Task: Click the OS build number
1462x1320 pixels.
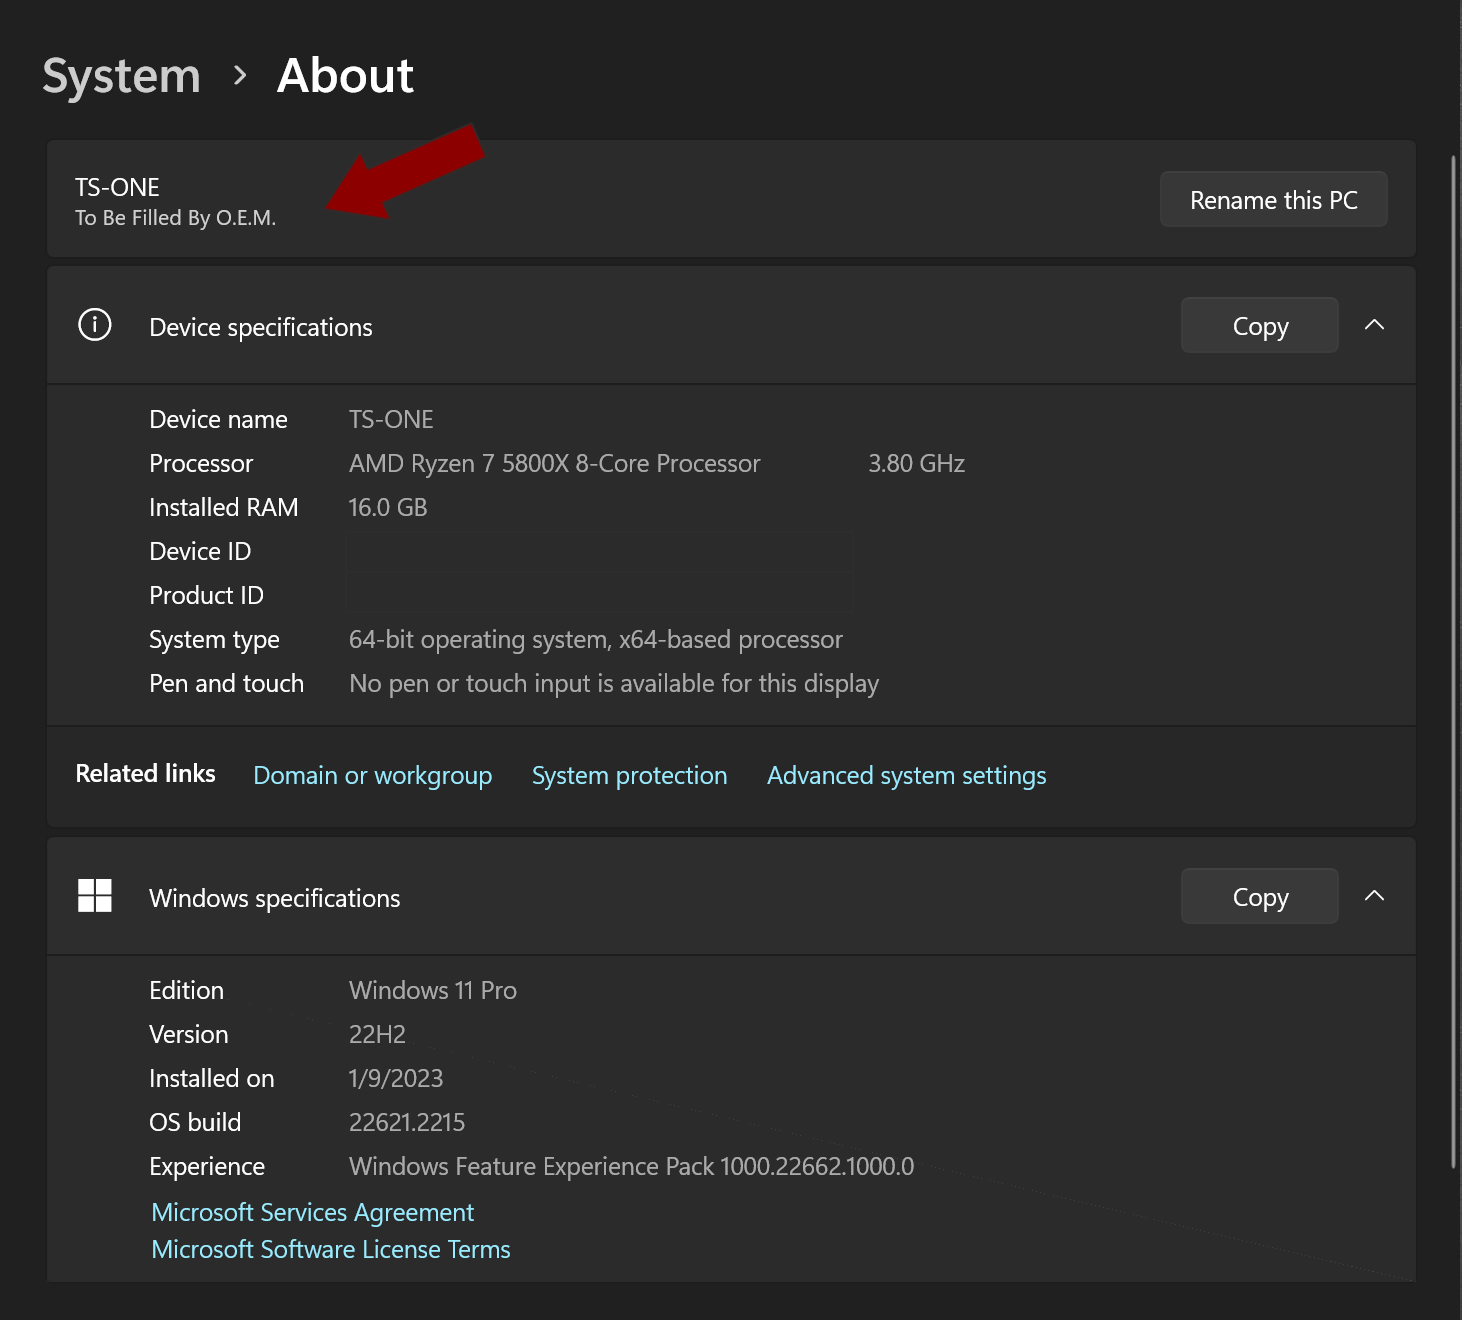Action: coord(407,1122)
